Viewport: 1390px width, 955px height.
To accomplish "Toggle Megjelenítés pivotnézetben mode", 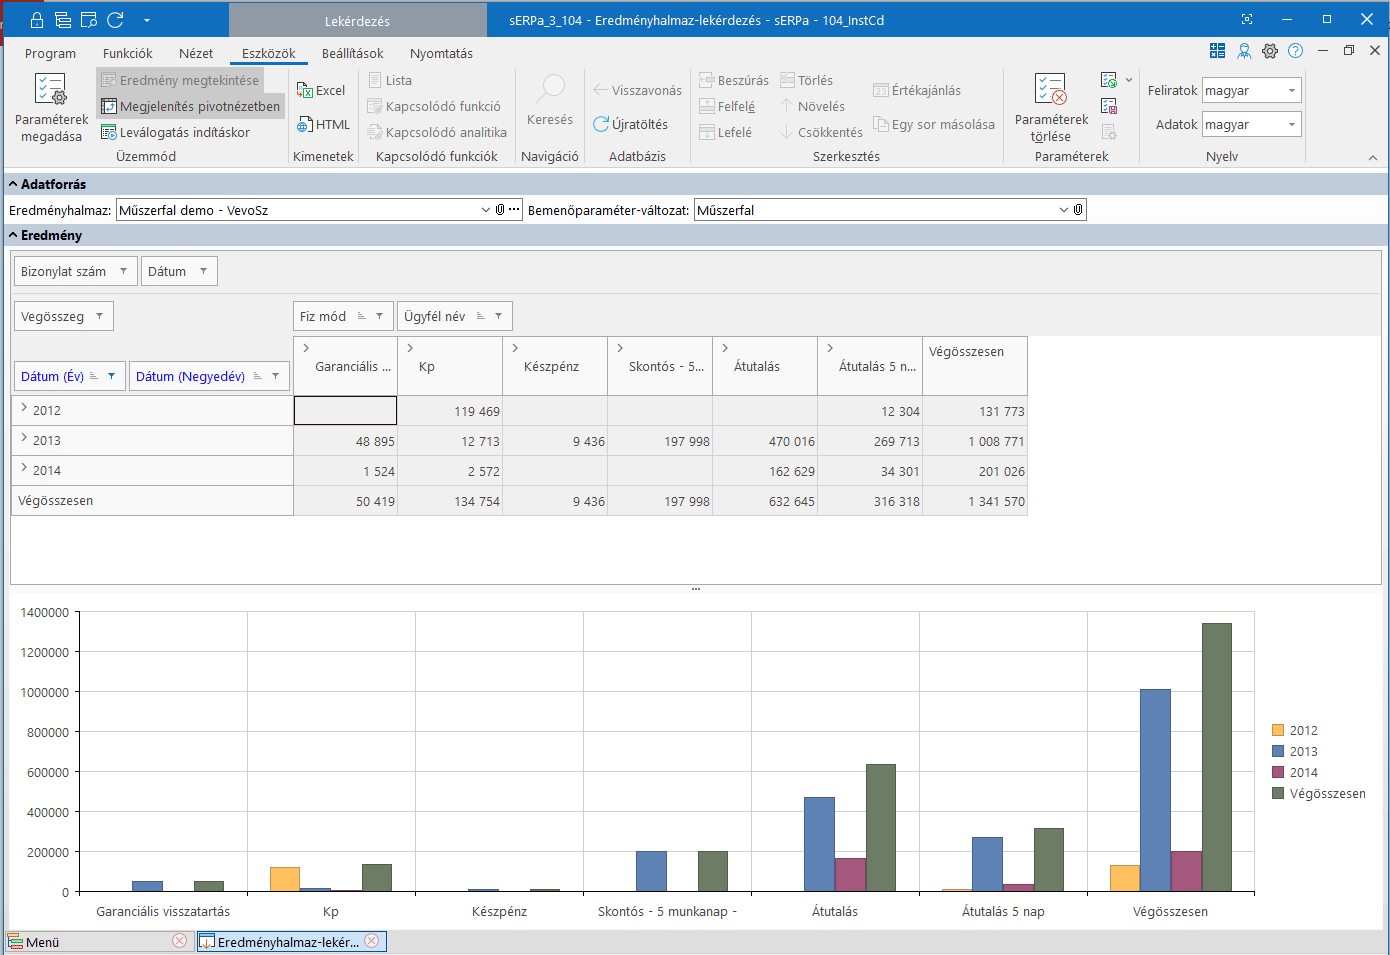I will coord(190,106).
